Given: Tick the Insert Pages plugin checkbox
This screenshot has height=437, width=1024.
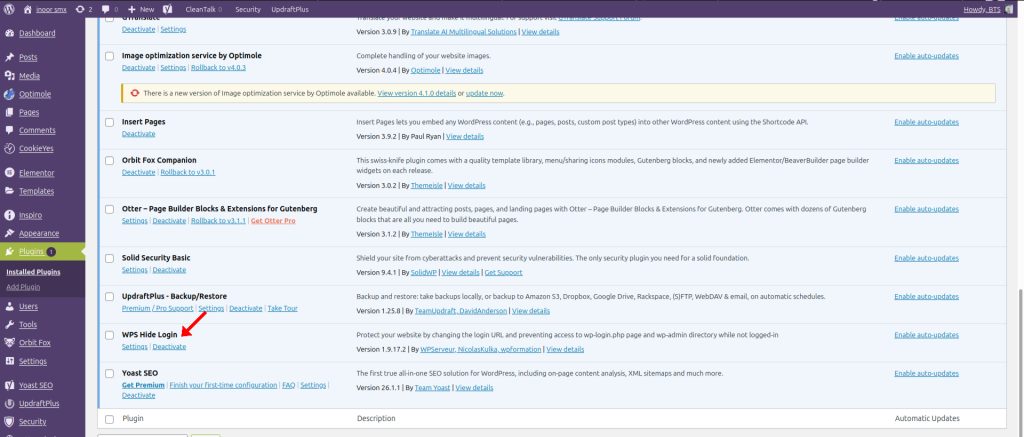Looking at the screenshot, I should 110,122.
